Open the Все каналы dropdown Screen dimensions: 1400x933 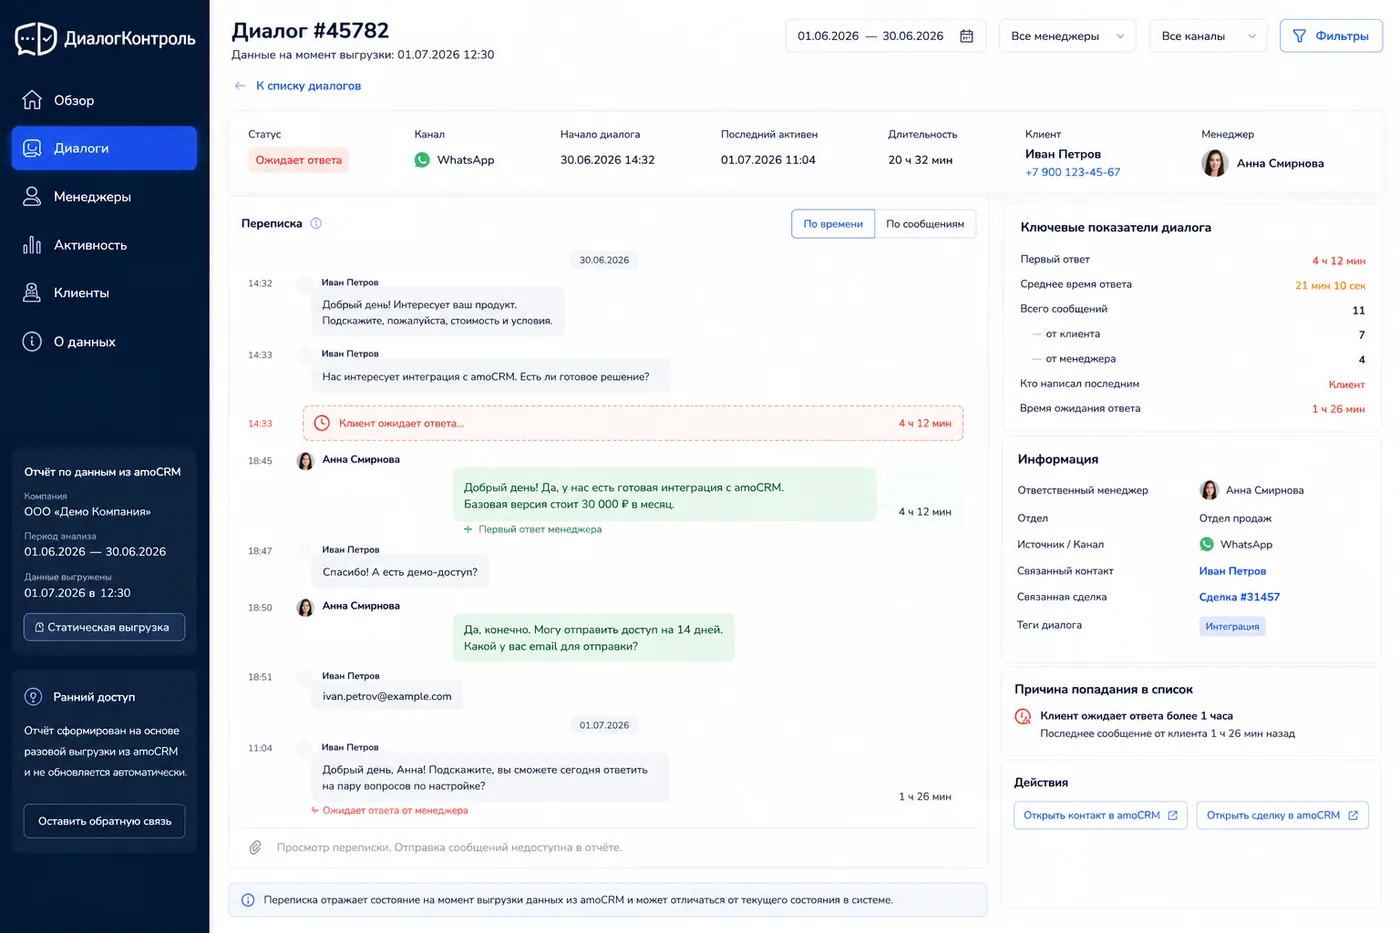[x=1208, y=36]
